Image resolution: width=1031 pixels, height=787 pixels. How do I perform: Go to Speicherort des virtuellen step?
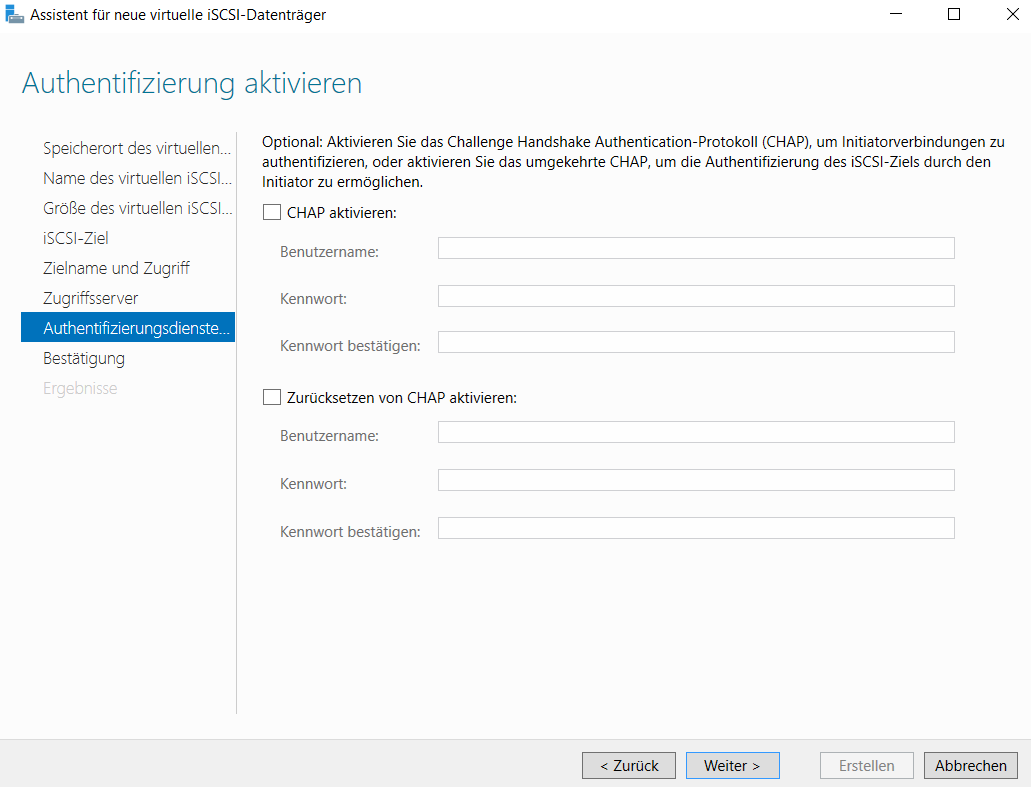tap(137, 148)
